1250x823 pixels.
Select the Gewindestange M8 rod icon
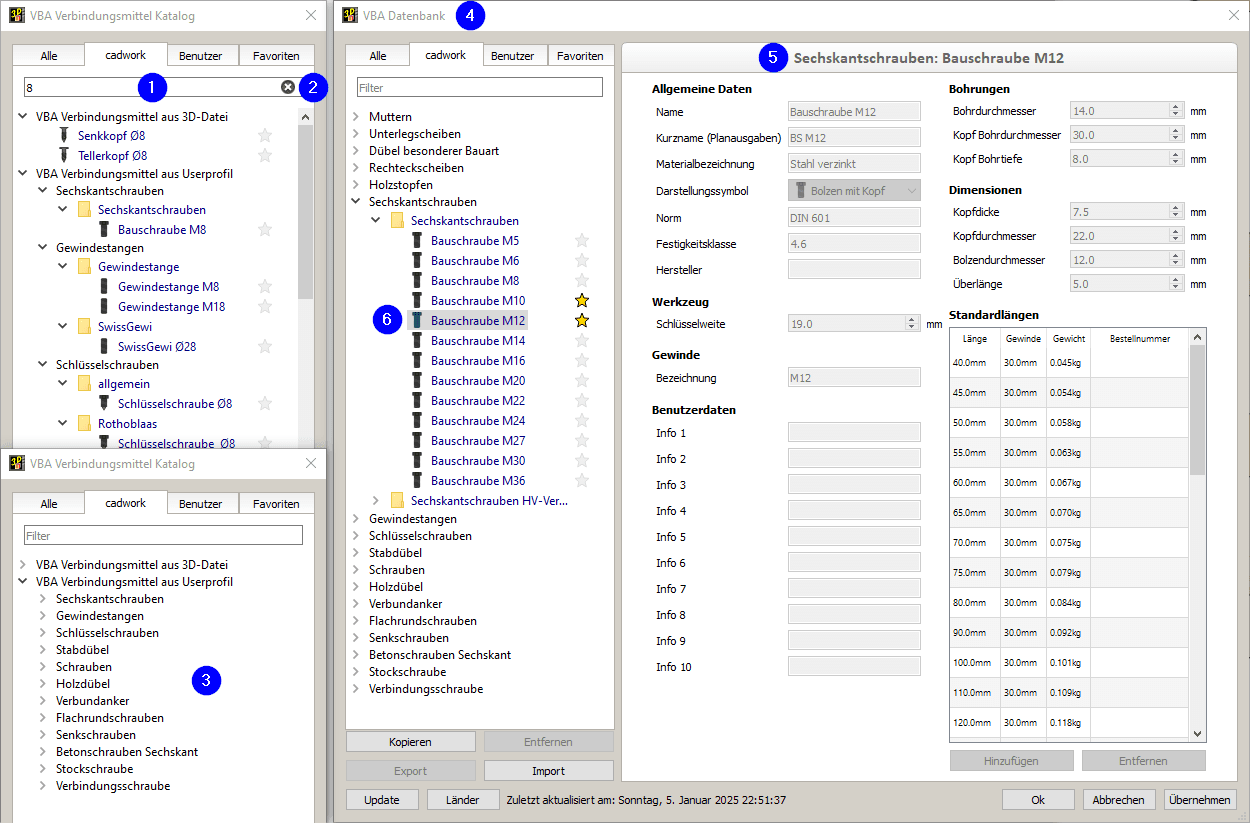(x=105, y=286)
